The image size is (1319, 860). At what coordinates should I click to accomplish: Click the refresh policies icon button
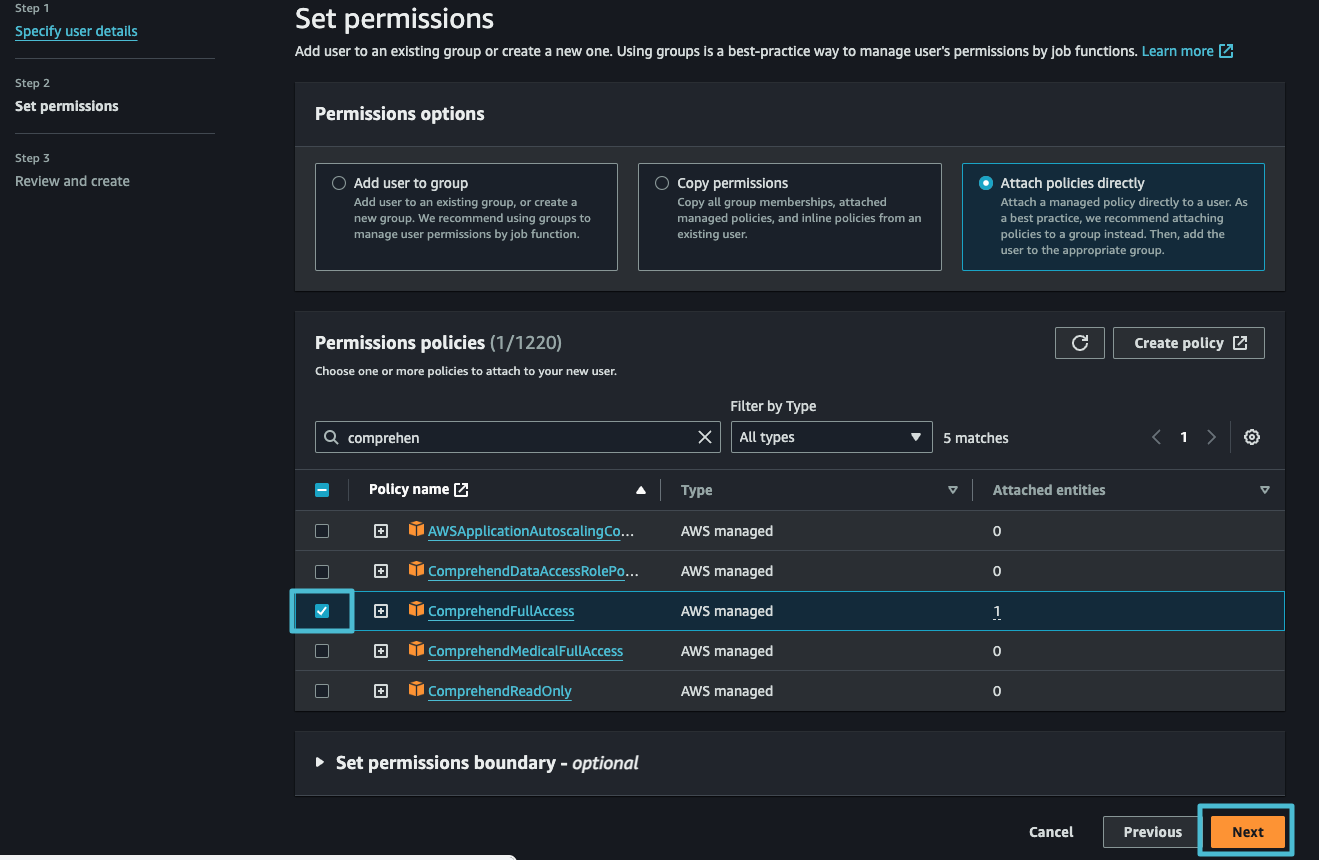(1079, 343)
